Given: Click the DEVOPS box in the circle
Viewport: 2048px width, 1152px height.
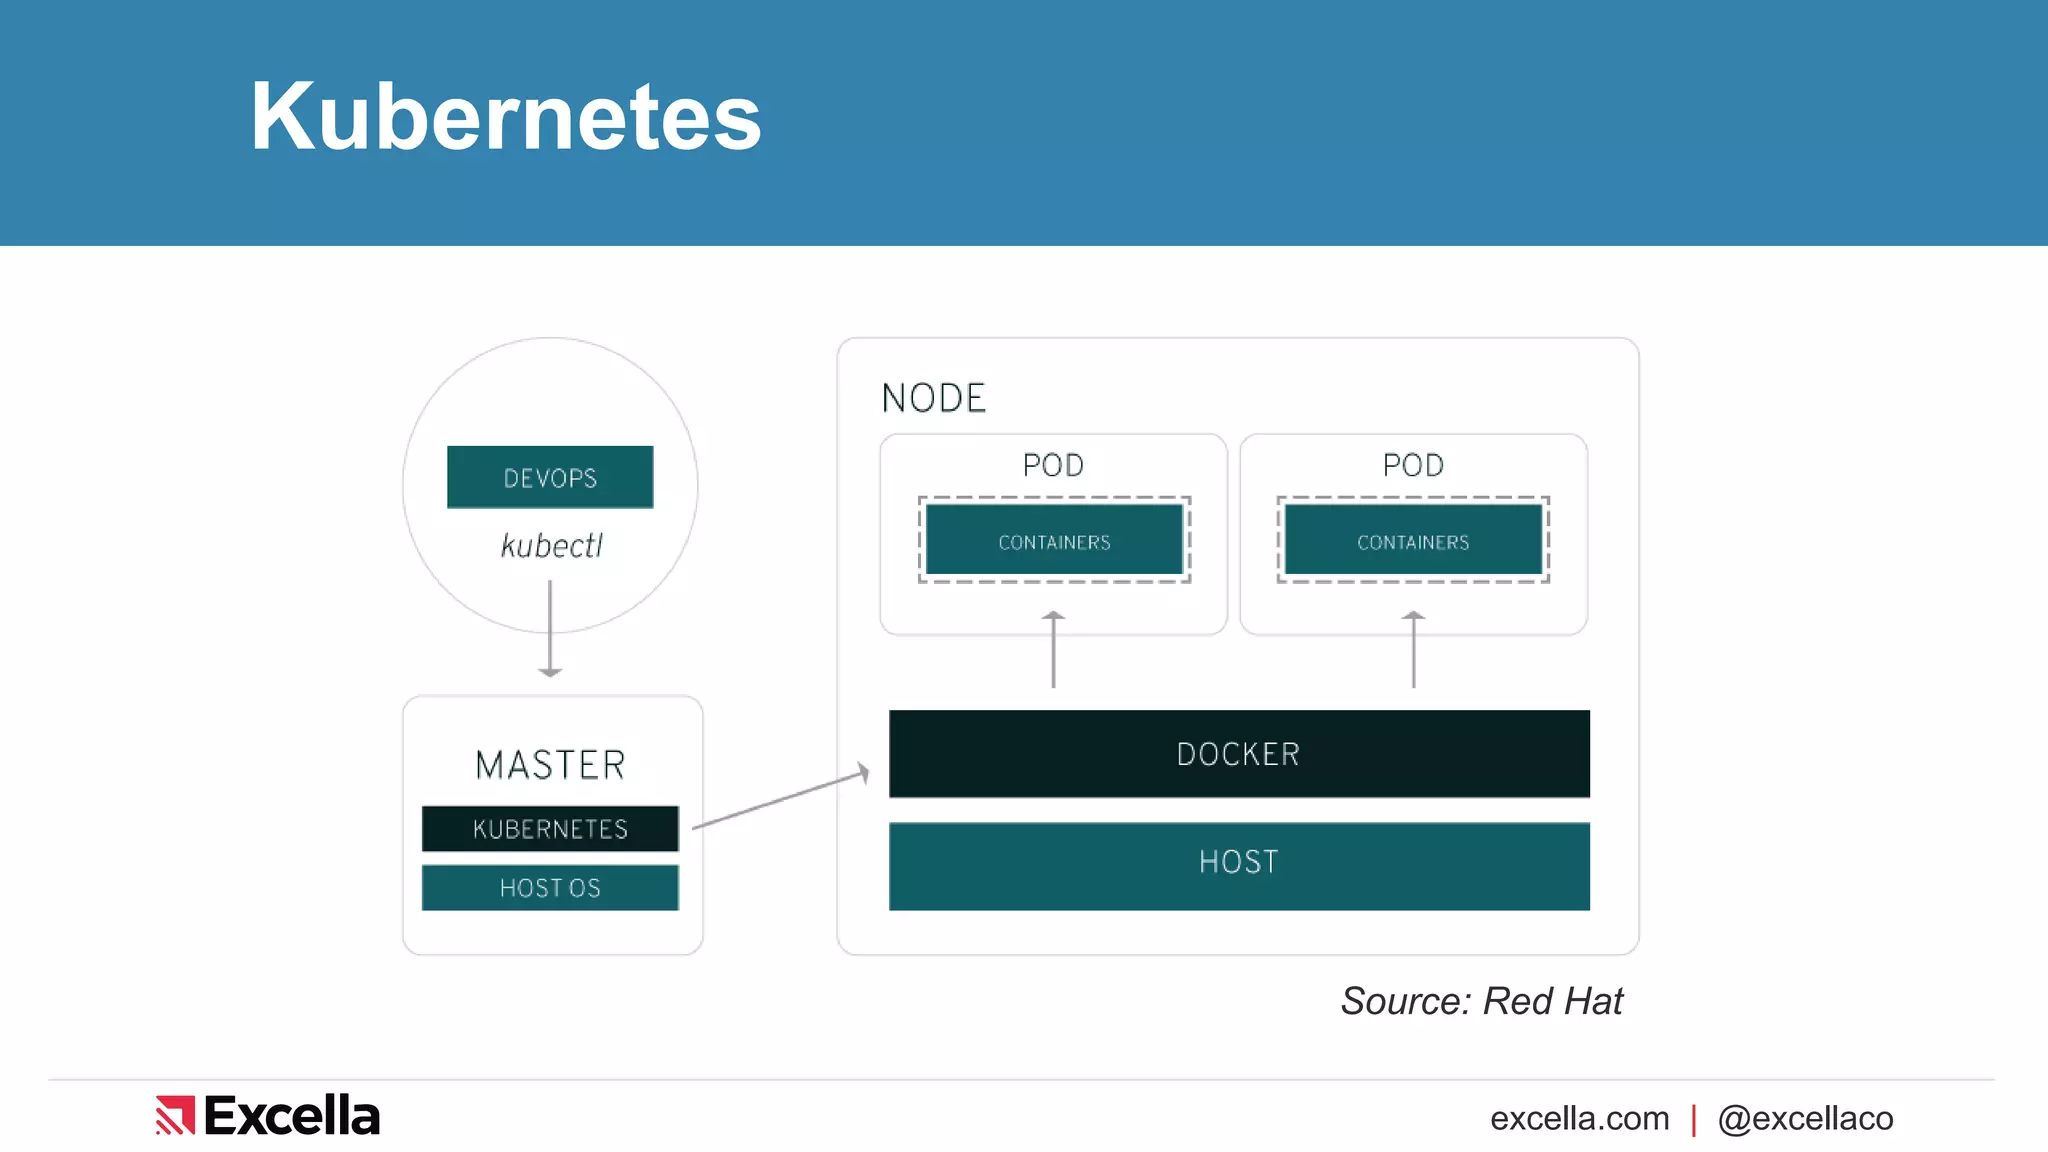Looking at the screenshot, I should pyautogui.click(x=550, y=478).
